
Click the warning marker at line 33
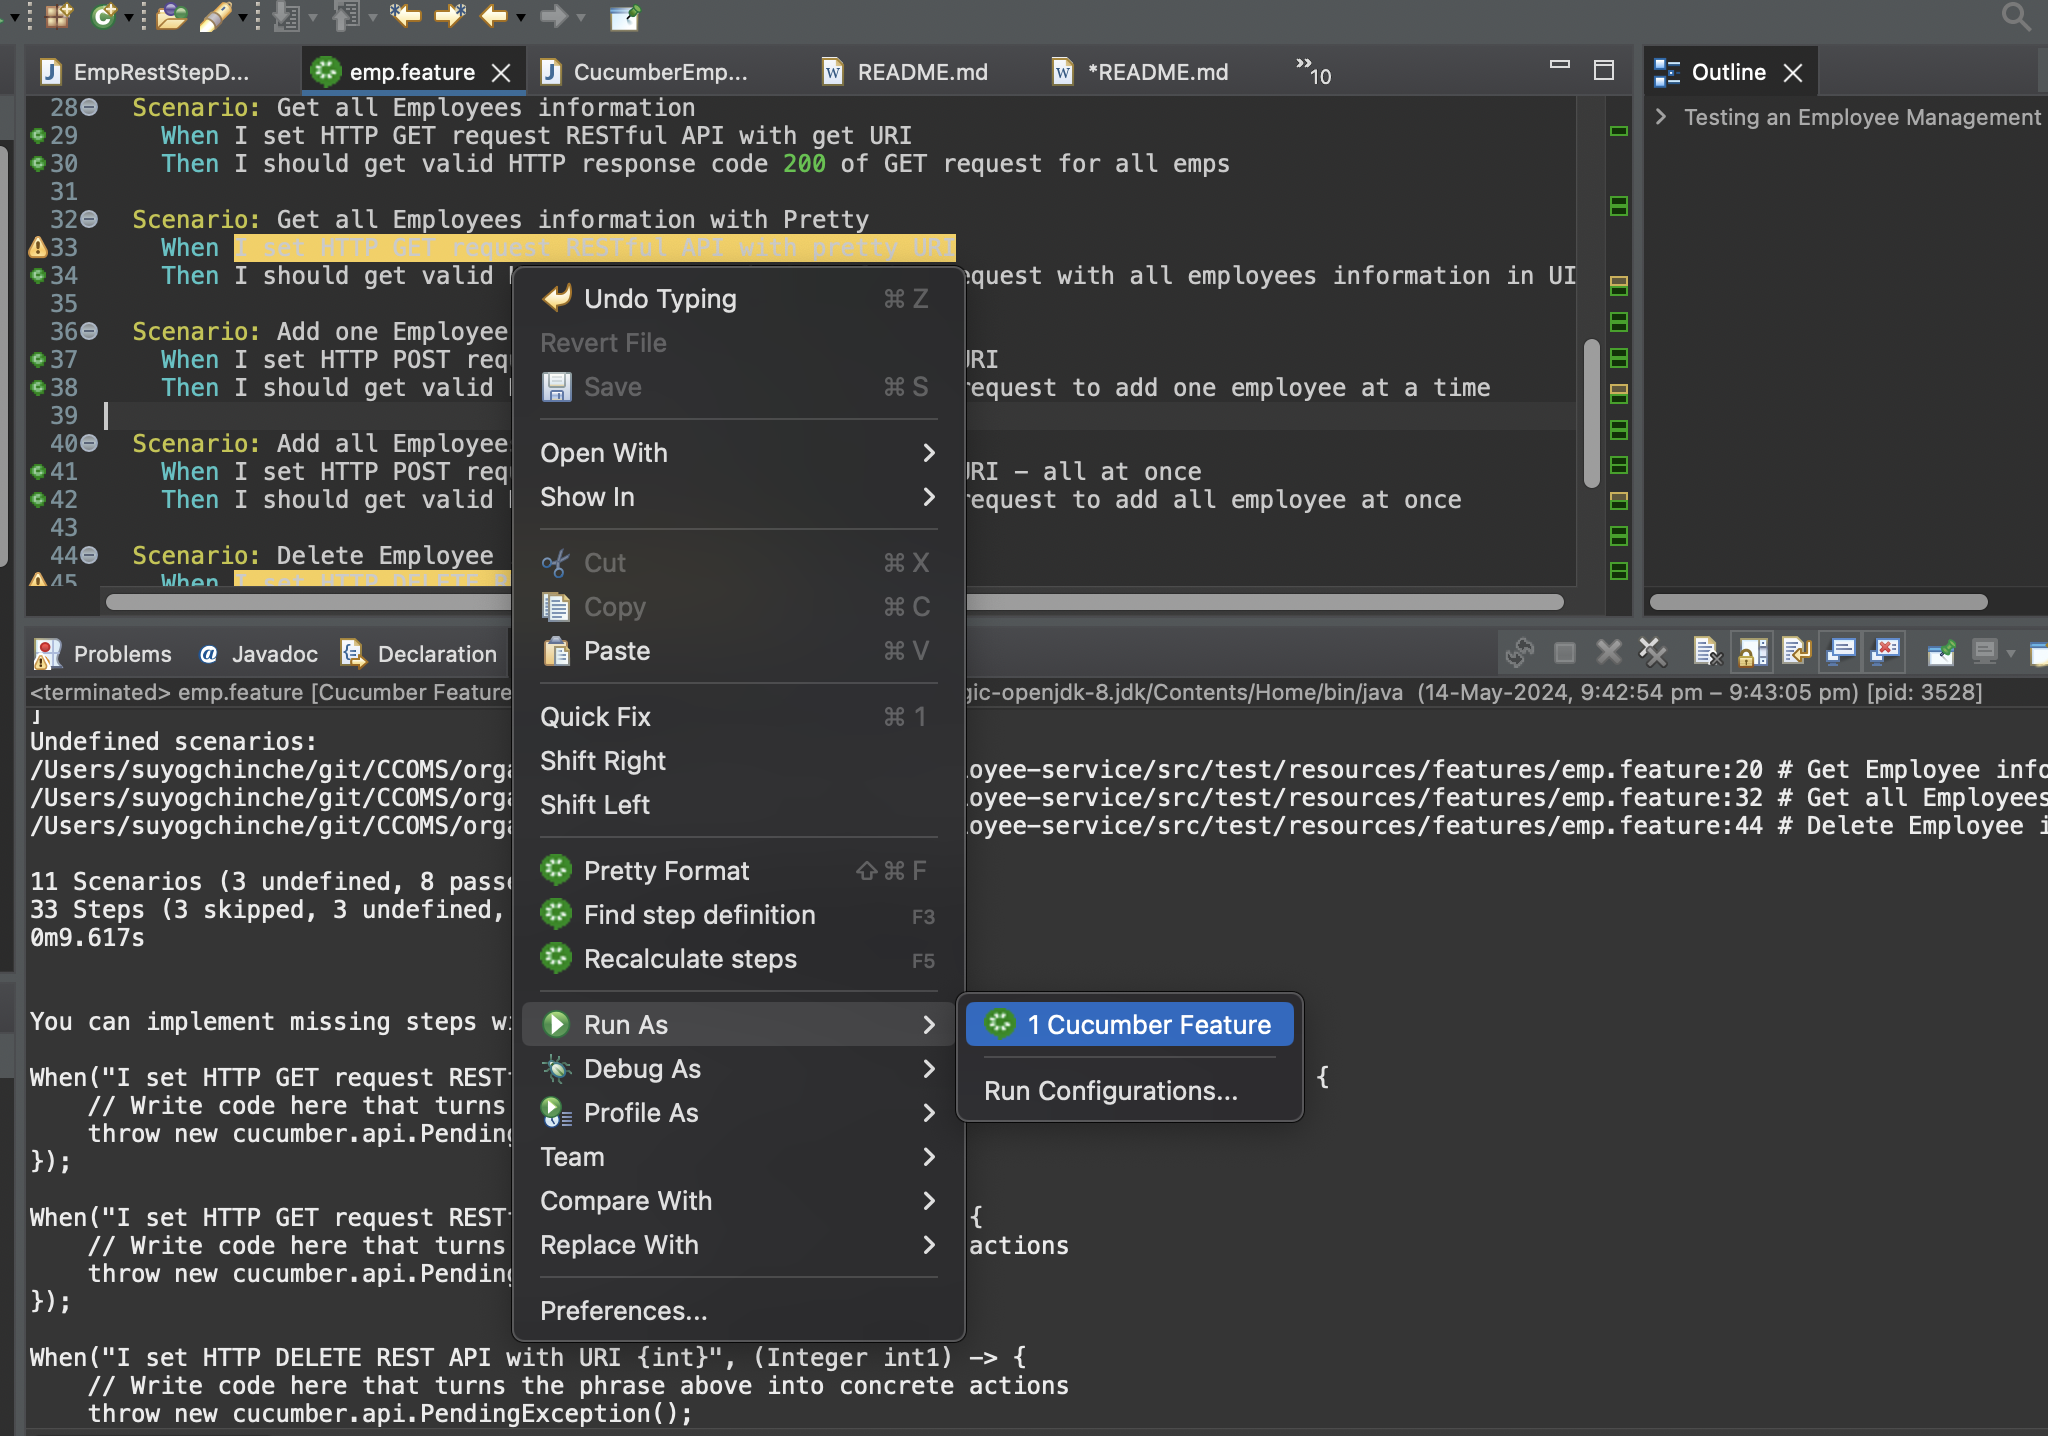[x=38, y=247]
